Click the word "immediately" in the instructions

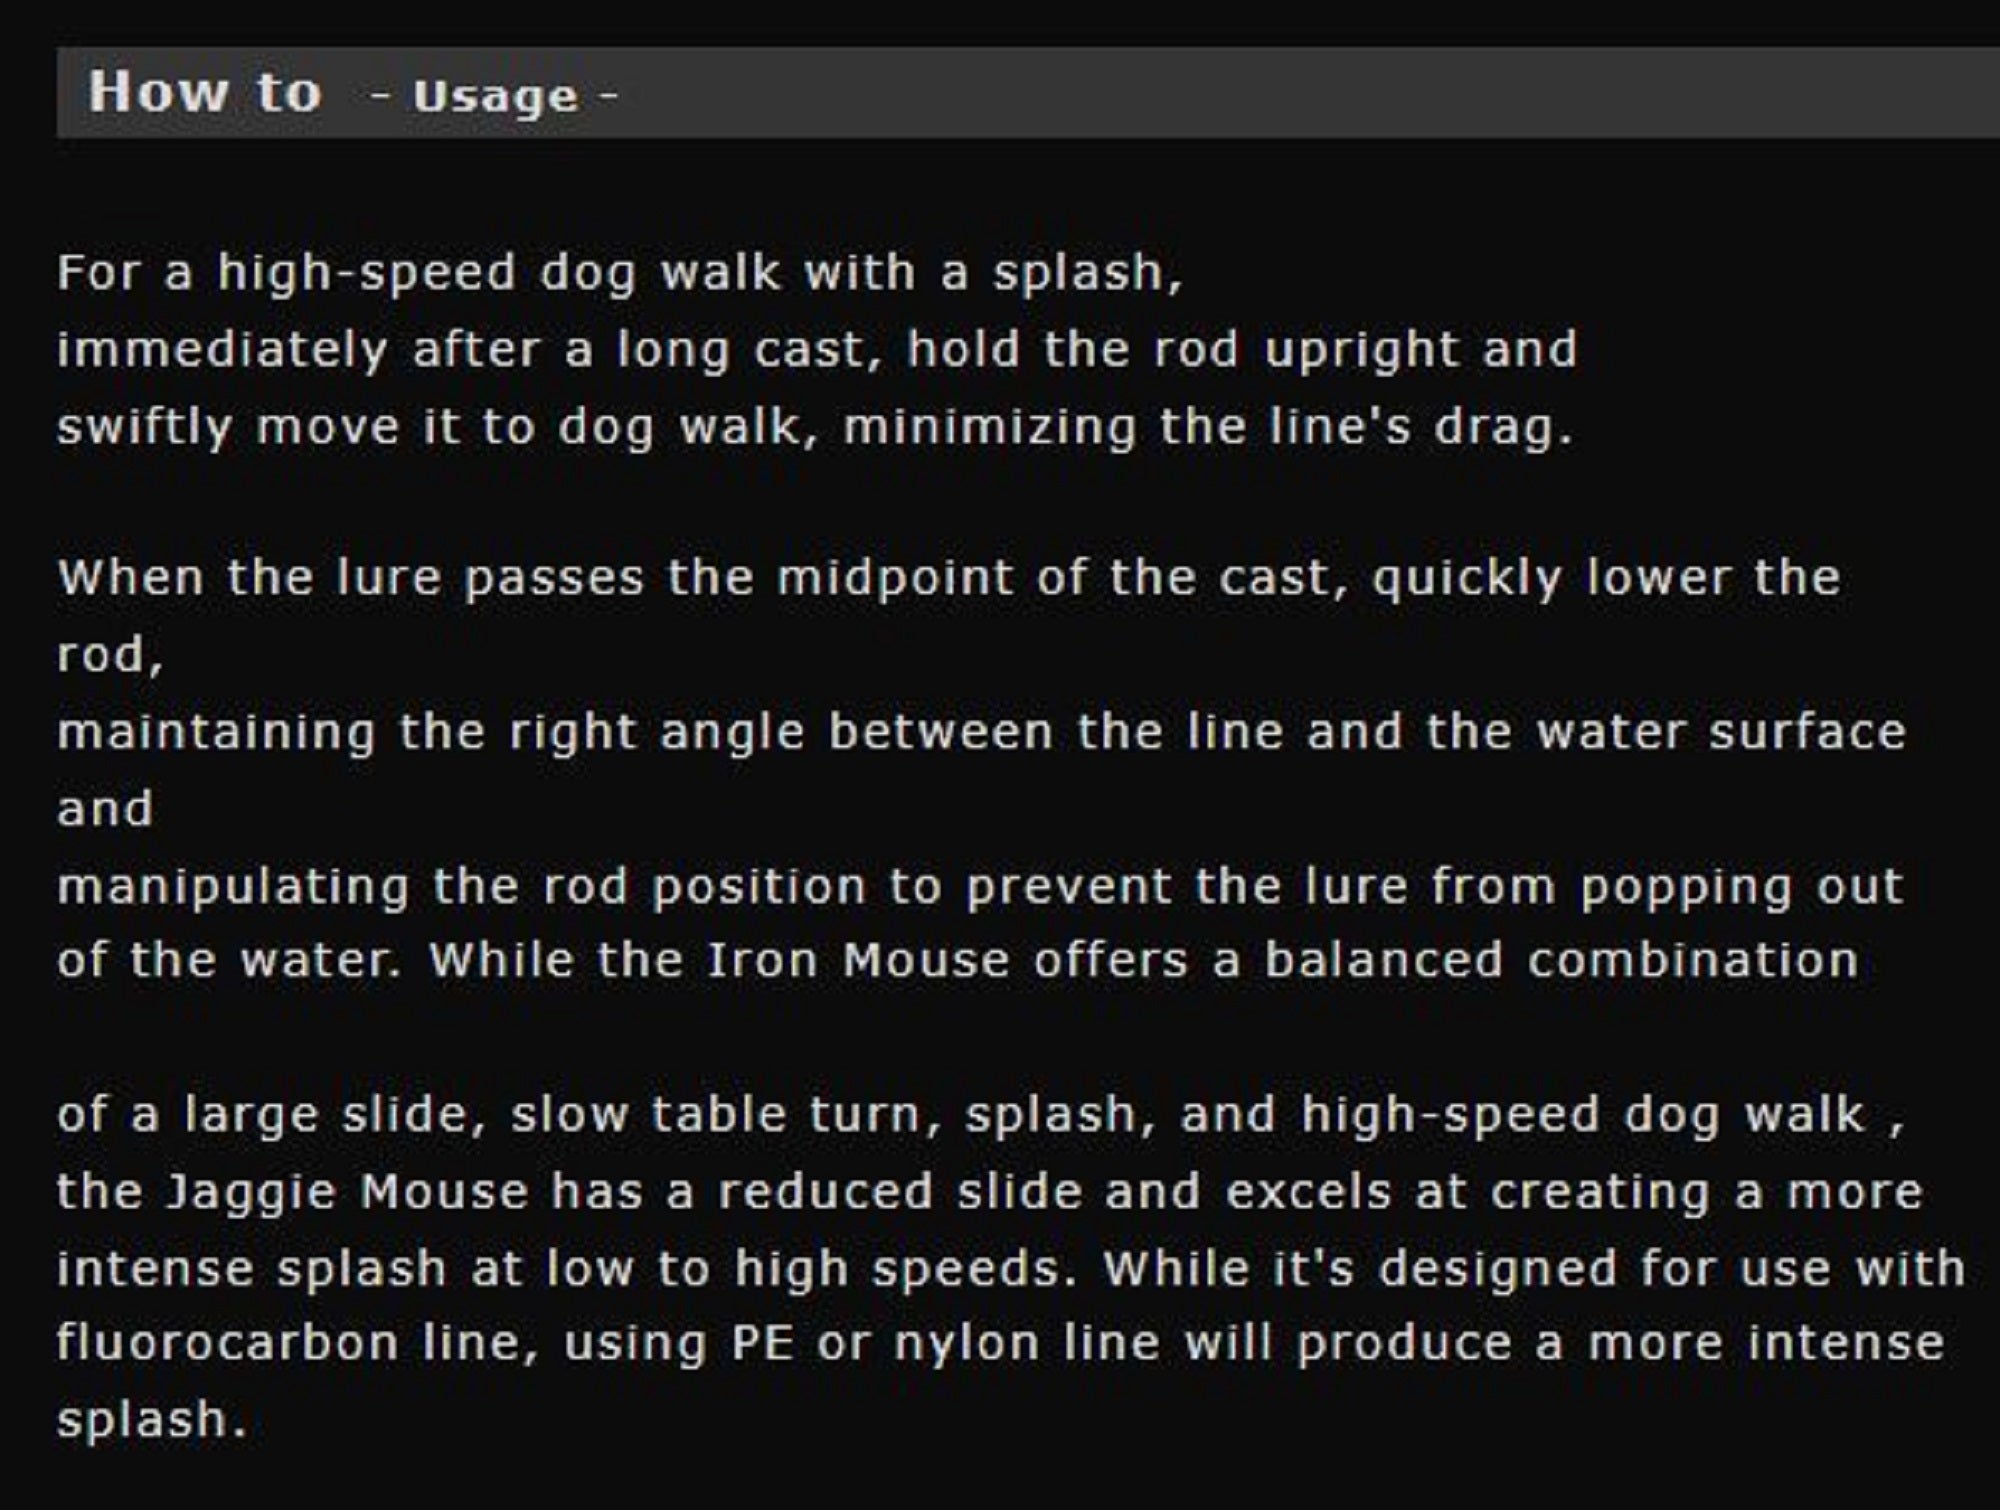(222, 350)
